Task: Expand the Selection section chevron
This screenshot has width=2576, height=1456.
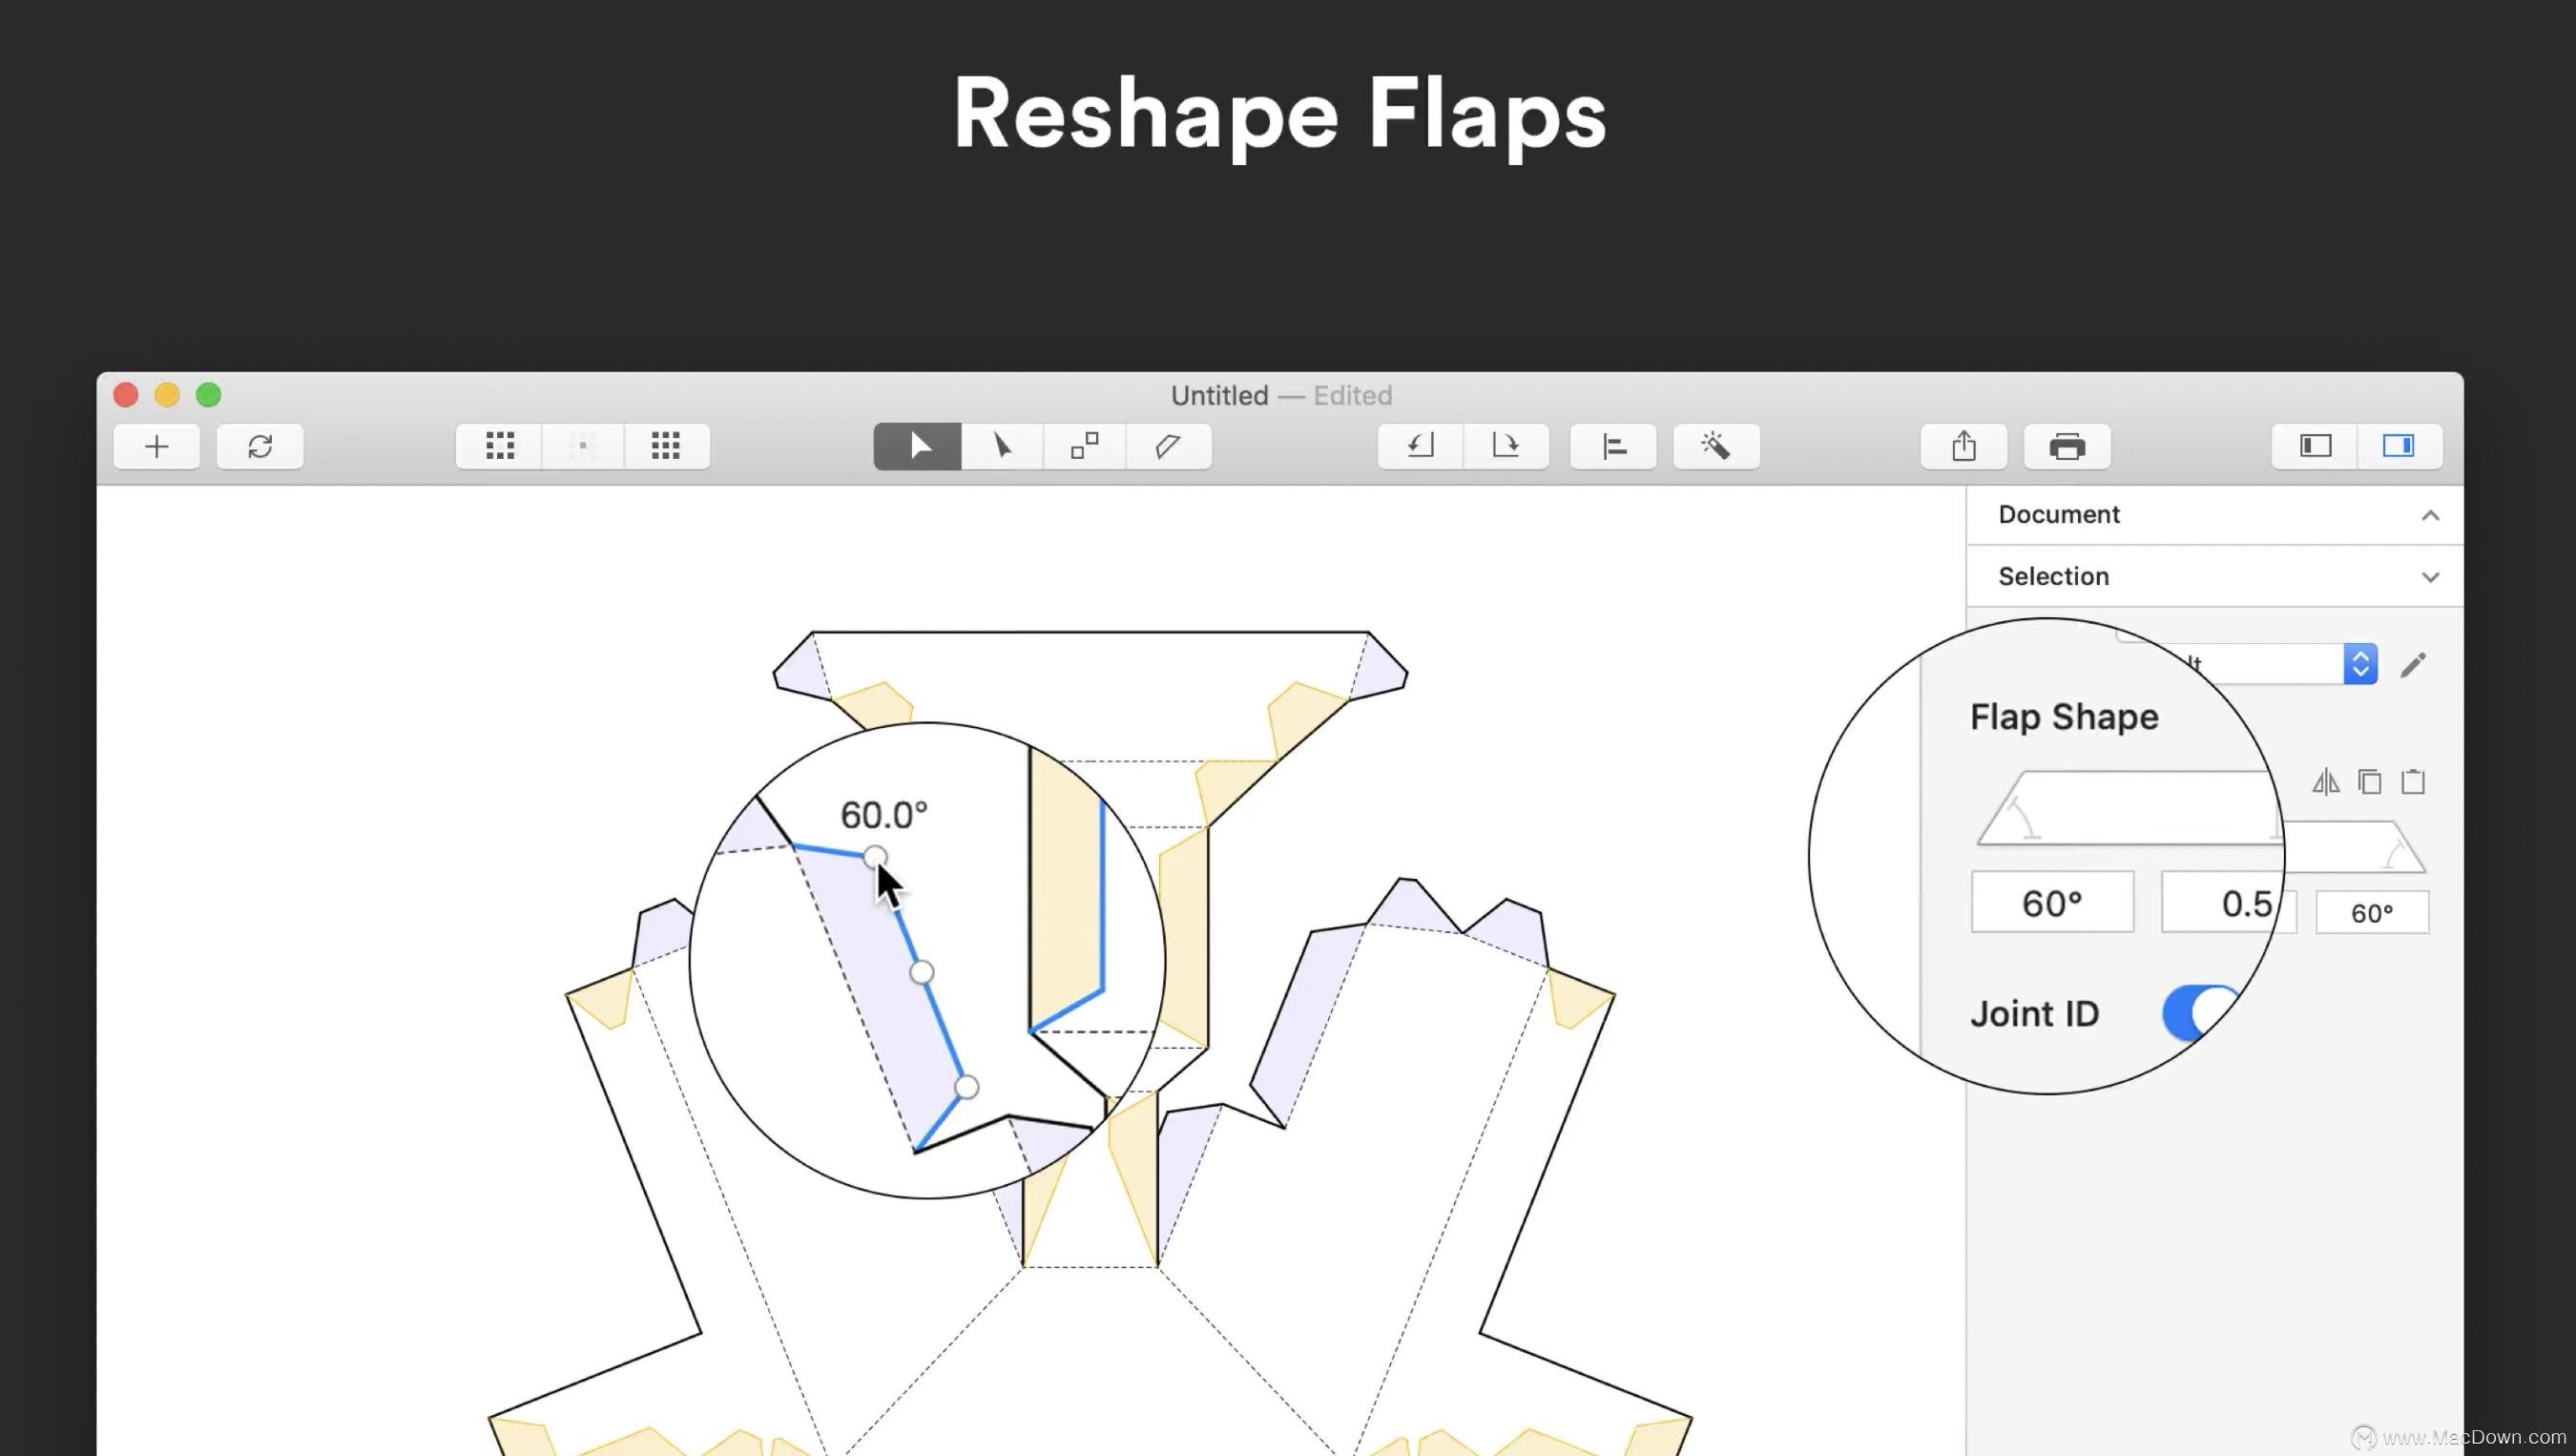Action: coord(2430,578)
